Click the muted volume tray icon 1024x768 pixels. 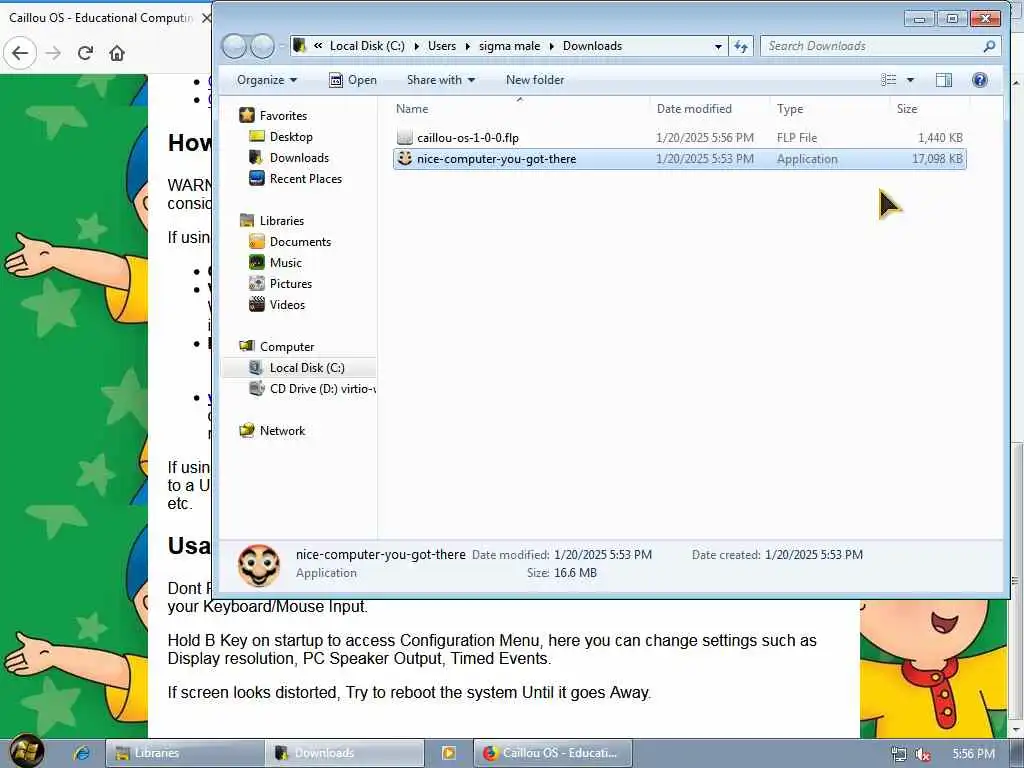[923, 754]
